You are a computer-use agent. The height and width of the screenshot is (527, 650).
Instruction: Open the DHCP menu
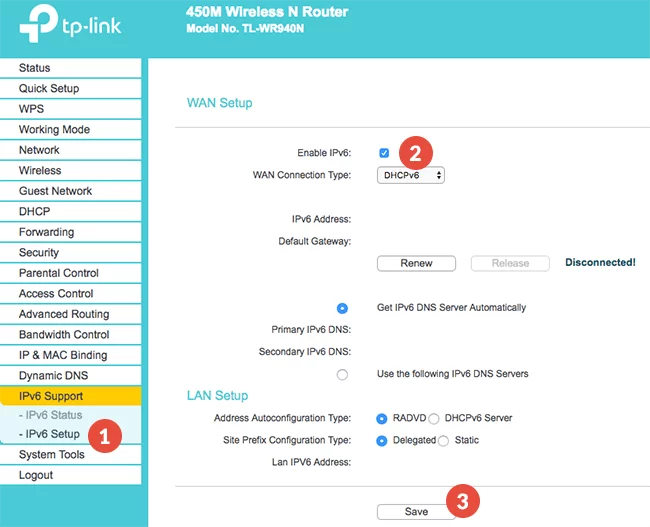[x=70, y=211]
